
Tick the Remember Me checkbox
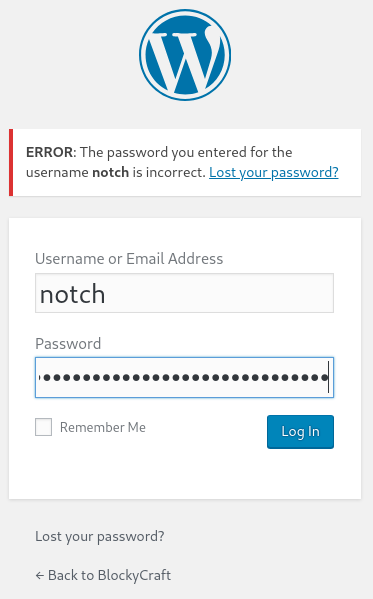pyautogui.click(x=44, y=427)
